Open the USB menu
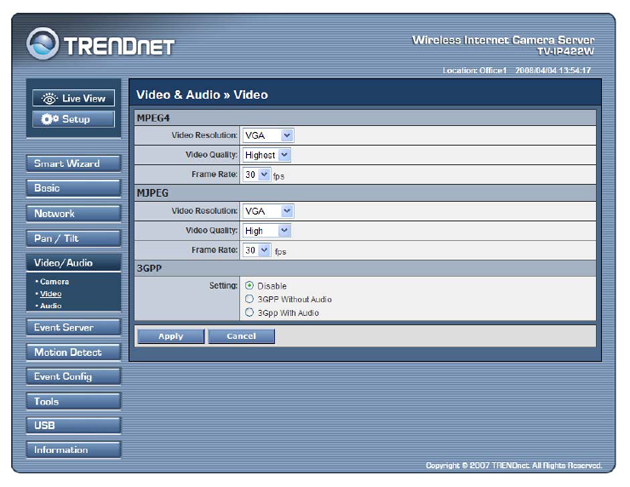 tap(74, 426)
